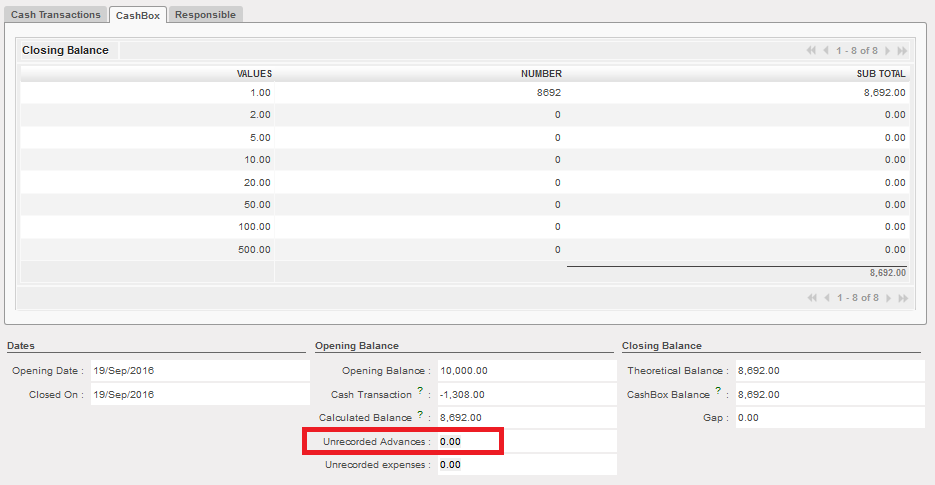This screenshot has width=935, height=485.
Task: Click next page arrow in bottom pager
Action: pyautogui.click(x=888, y=298)
